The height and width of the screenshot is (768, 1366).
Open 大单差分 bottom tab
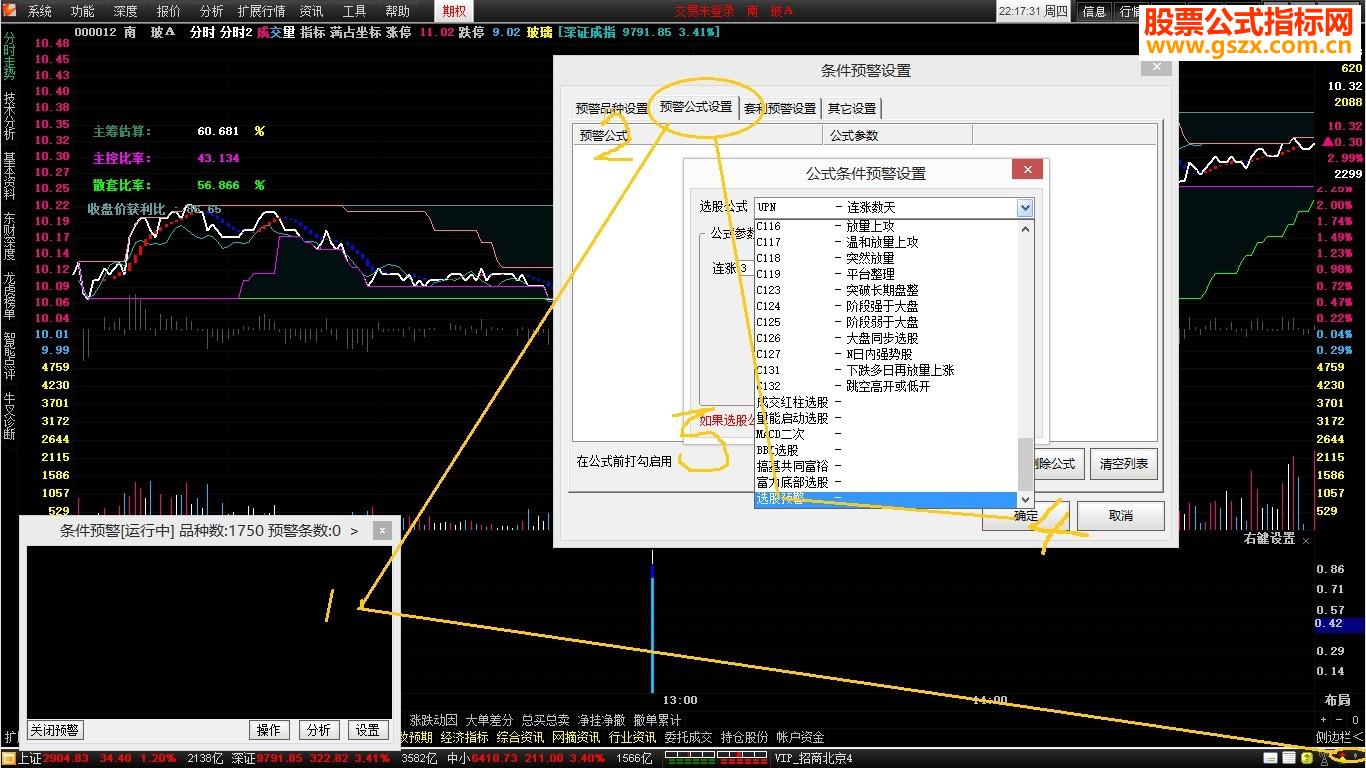point(489,720)
